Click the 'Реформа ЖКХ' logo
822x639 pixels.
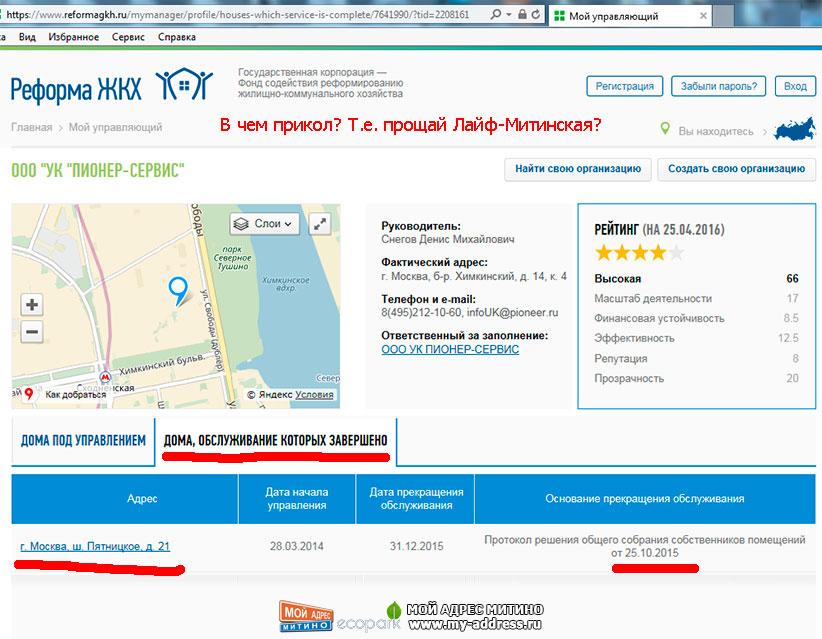coord(112,85)
